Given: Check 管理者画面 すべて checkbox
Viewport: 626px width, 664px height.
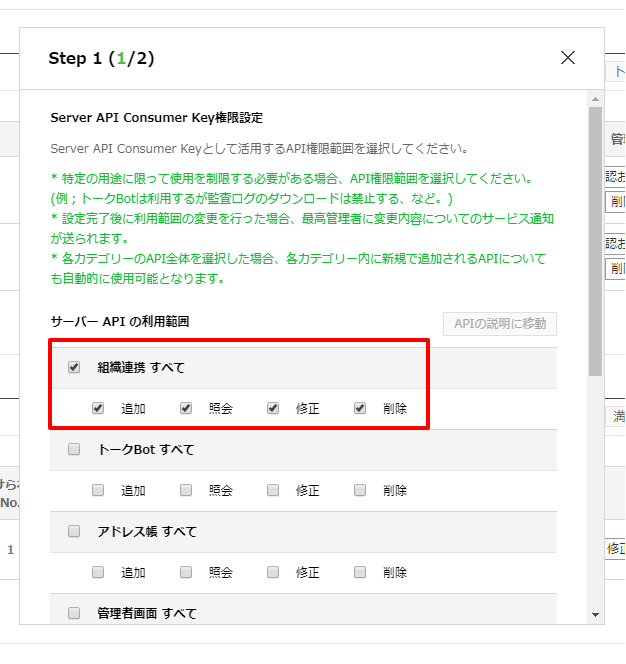Looking at the screenshot, I should (x=74, y=613).
